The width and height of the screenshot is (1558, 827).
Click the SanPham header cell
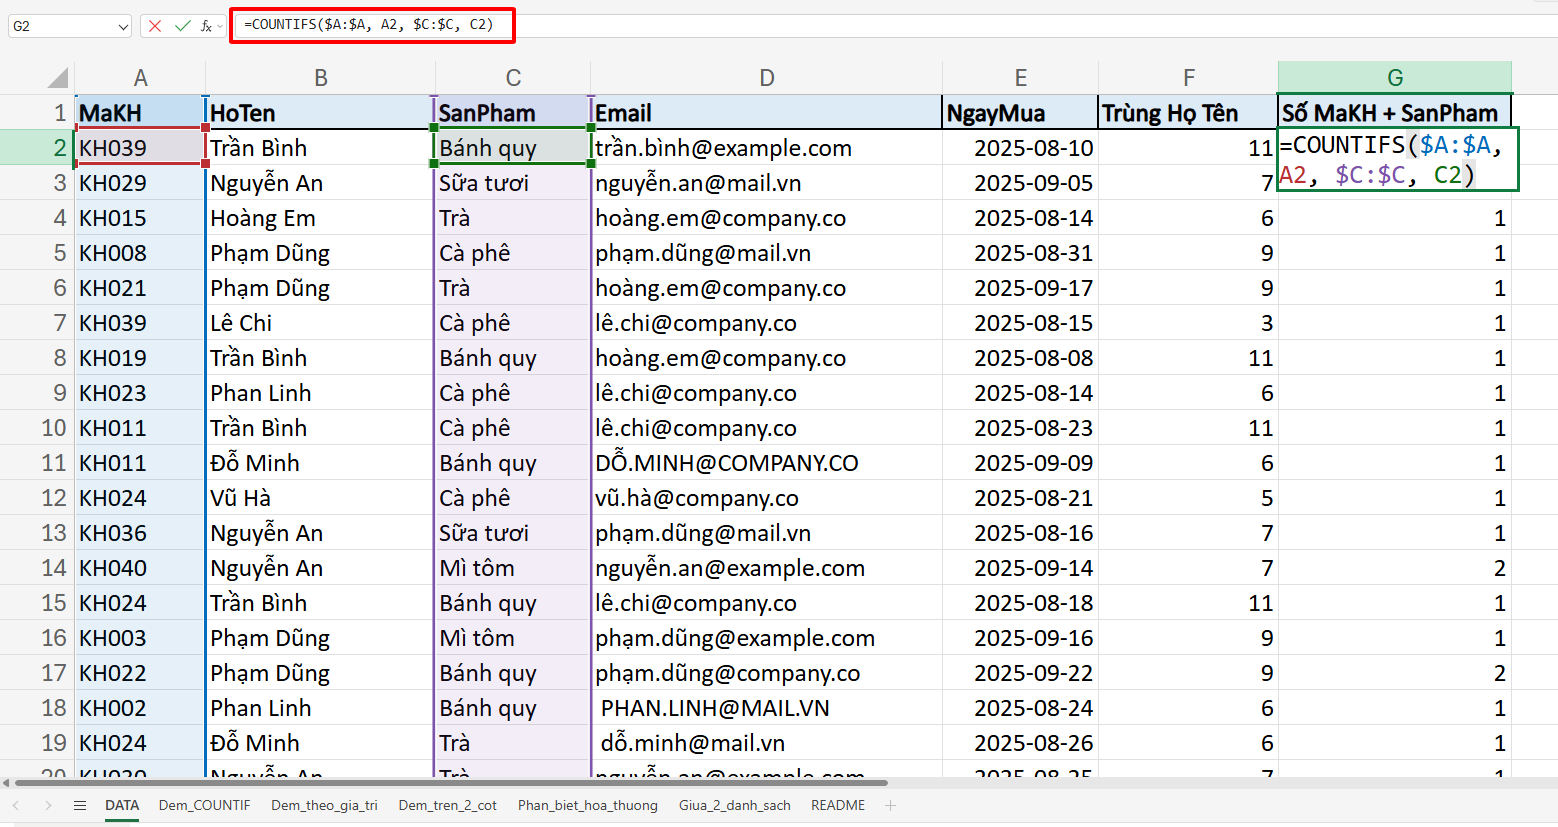tap(513, 113)
